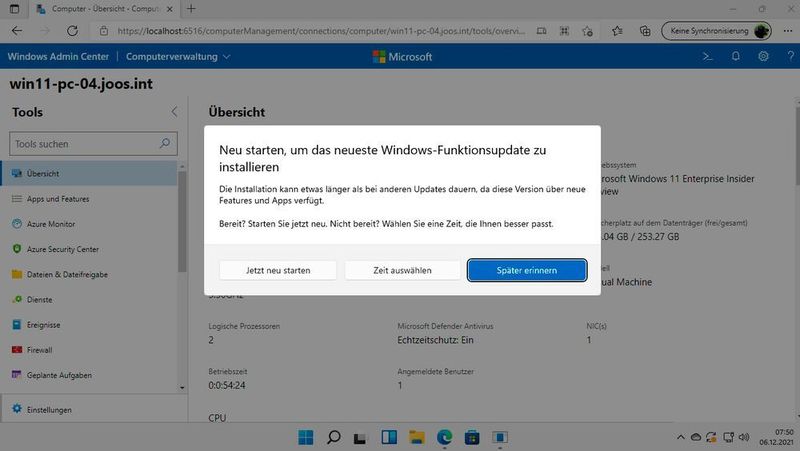
Task: Collapse the Tools panel chevron
Action: (174, 112)
